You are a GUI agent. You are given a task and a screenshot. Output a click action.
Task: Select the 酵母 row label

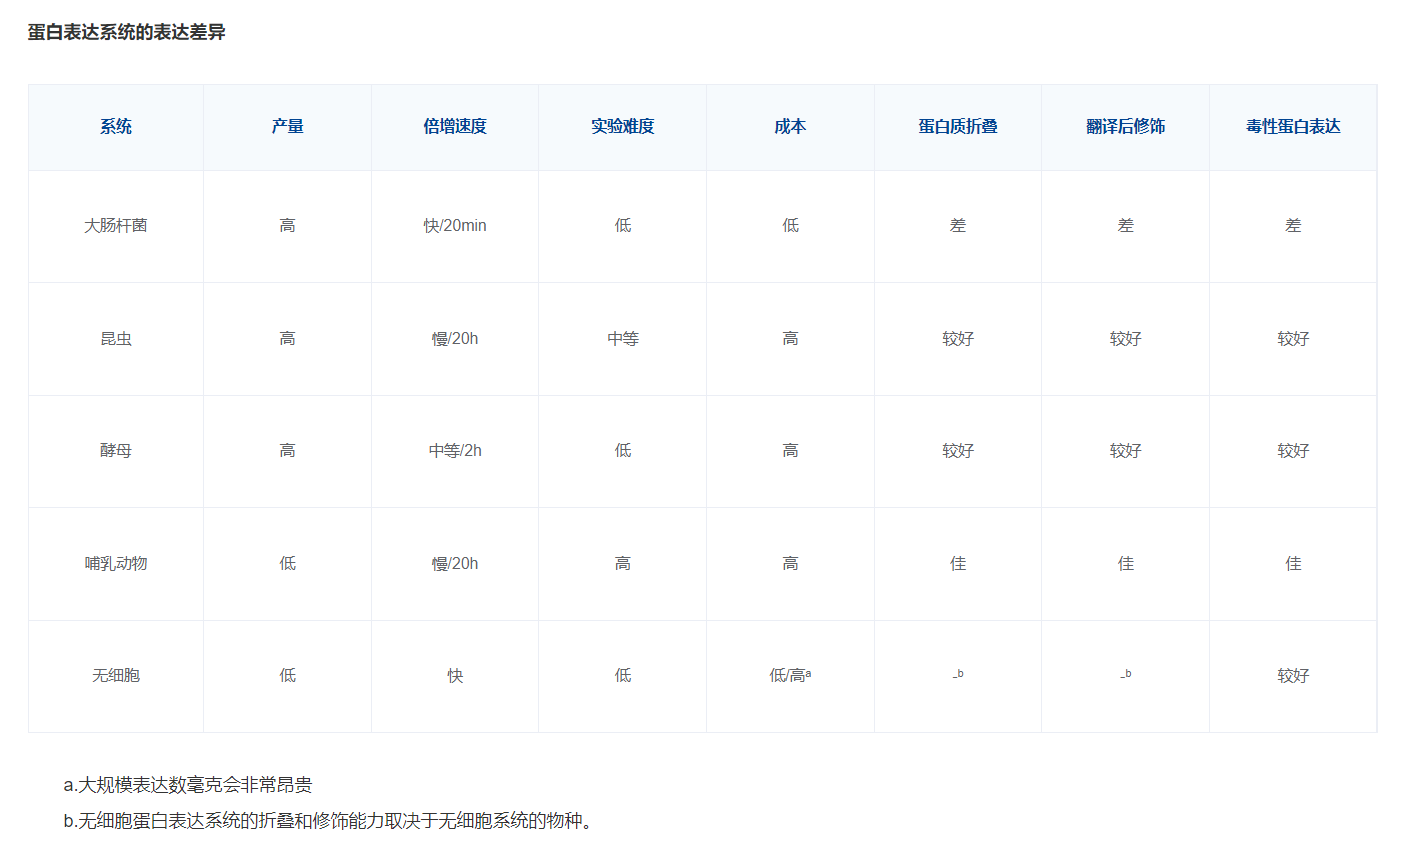116,451
